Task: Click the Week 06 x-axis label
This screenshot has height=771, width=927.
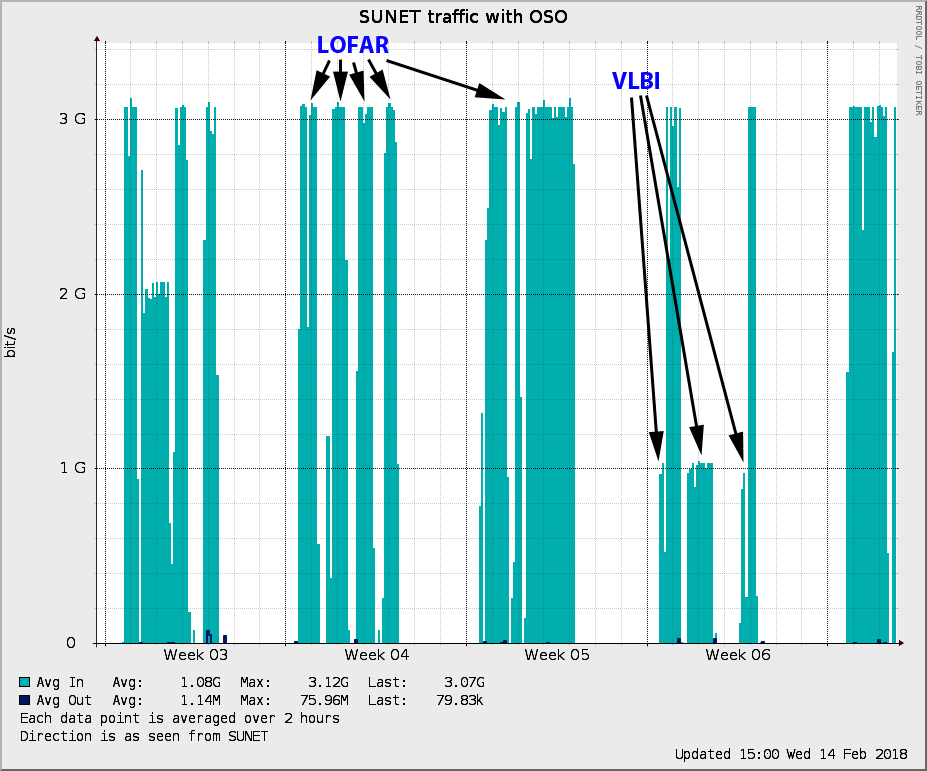Action: point(738,655)
